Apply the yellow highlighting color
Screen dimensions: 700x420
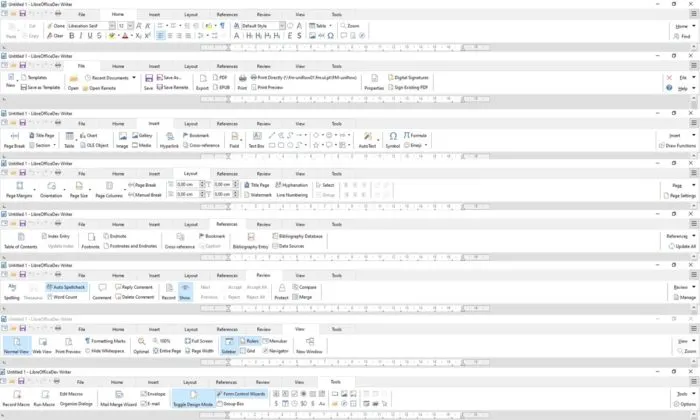112,36
